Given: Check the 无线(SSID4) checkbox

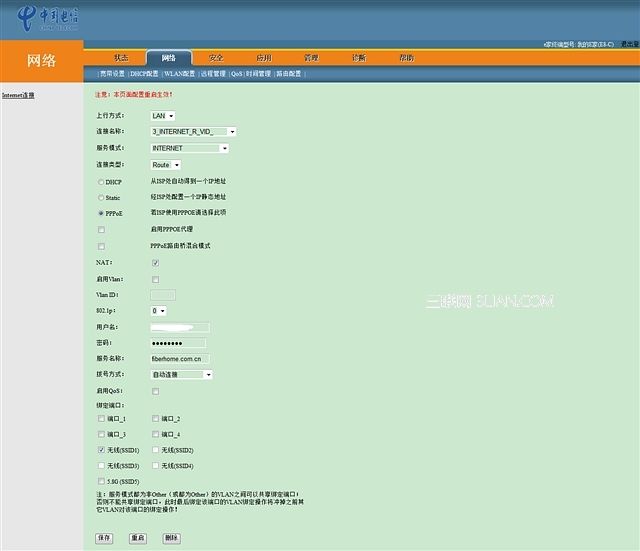Looking at the screenshot, I should [x=156, y=465].
